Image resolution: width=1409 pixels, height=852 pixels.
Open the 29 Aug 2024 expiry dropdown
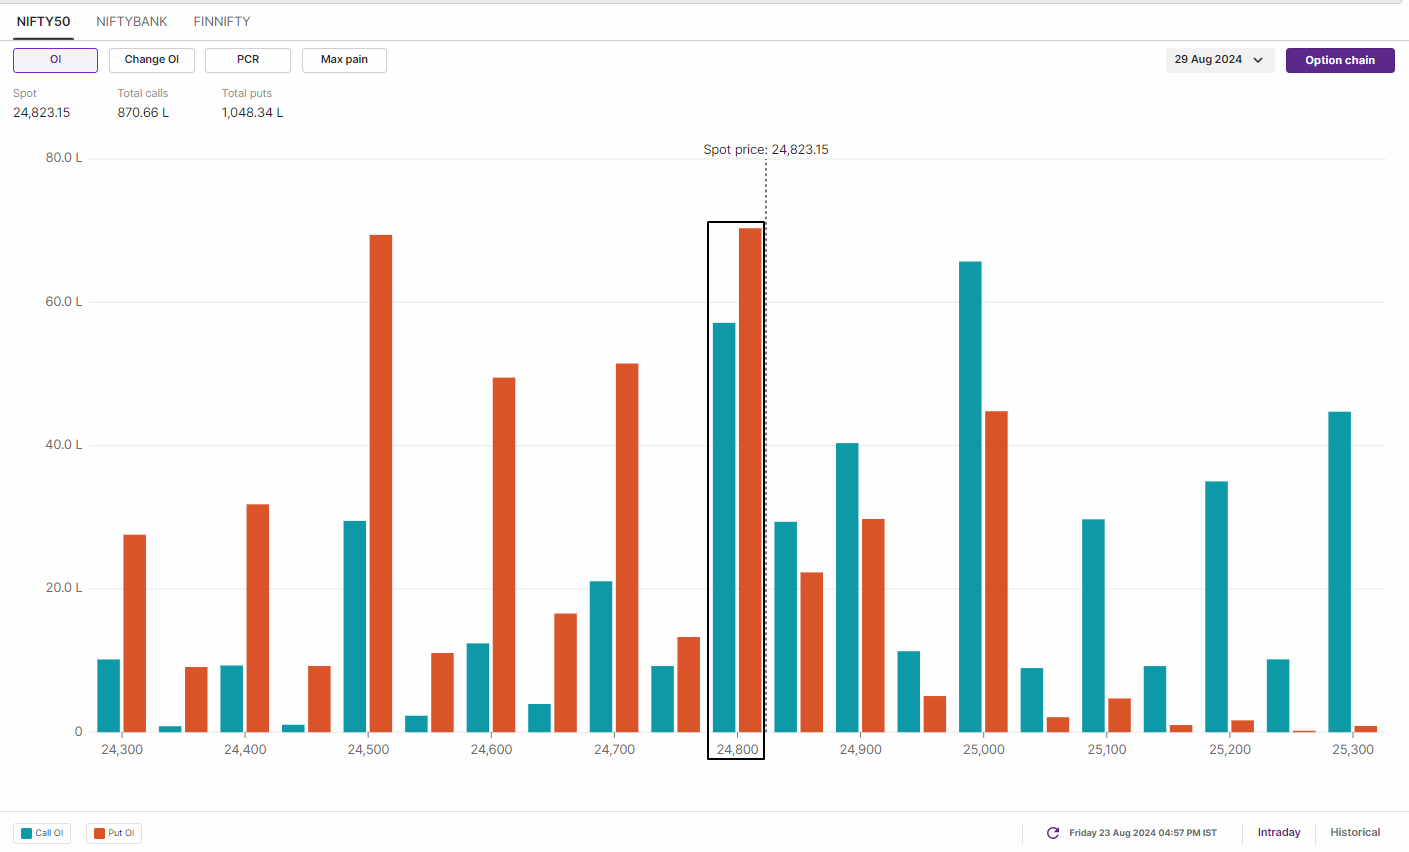tap(1220, 60)
